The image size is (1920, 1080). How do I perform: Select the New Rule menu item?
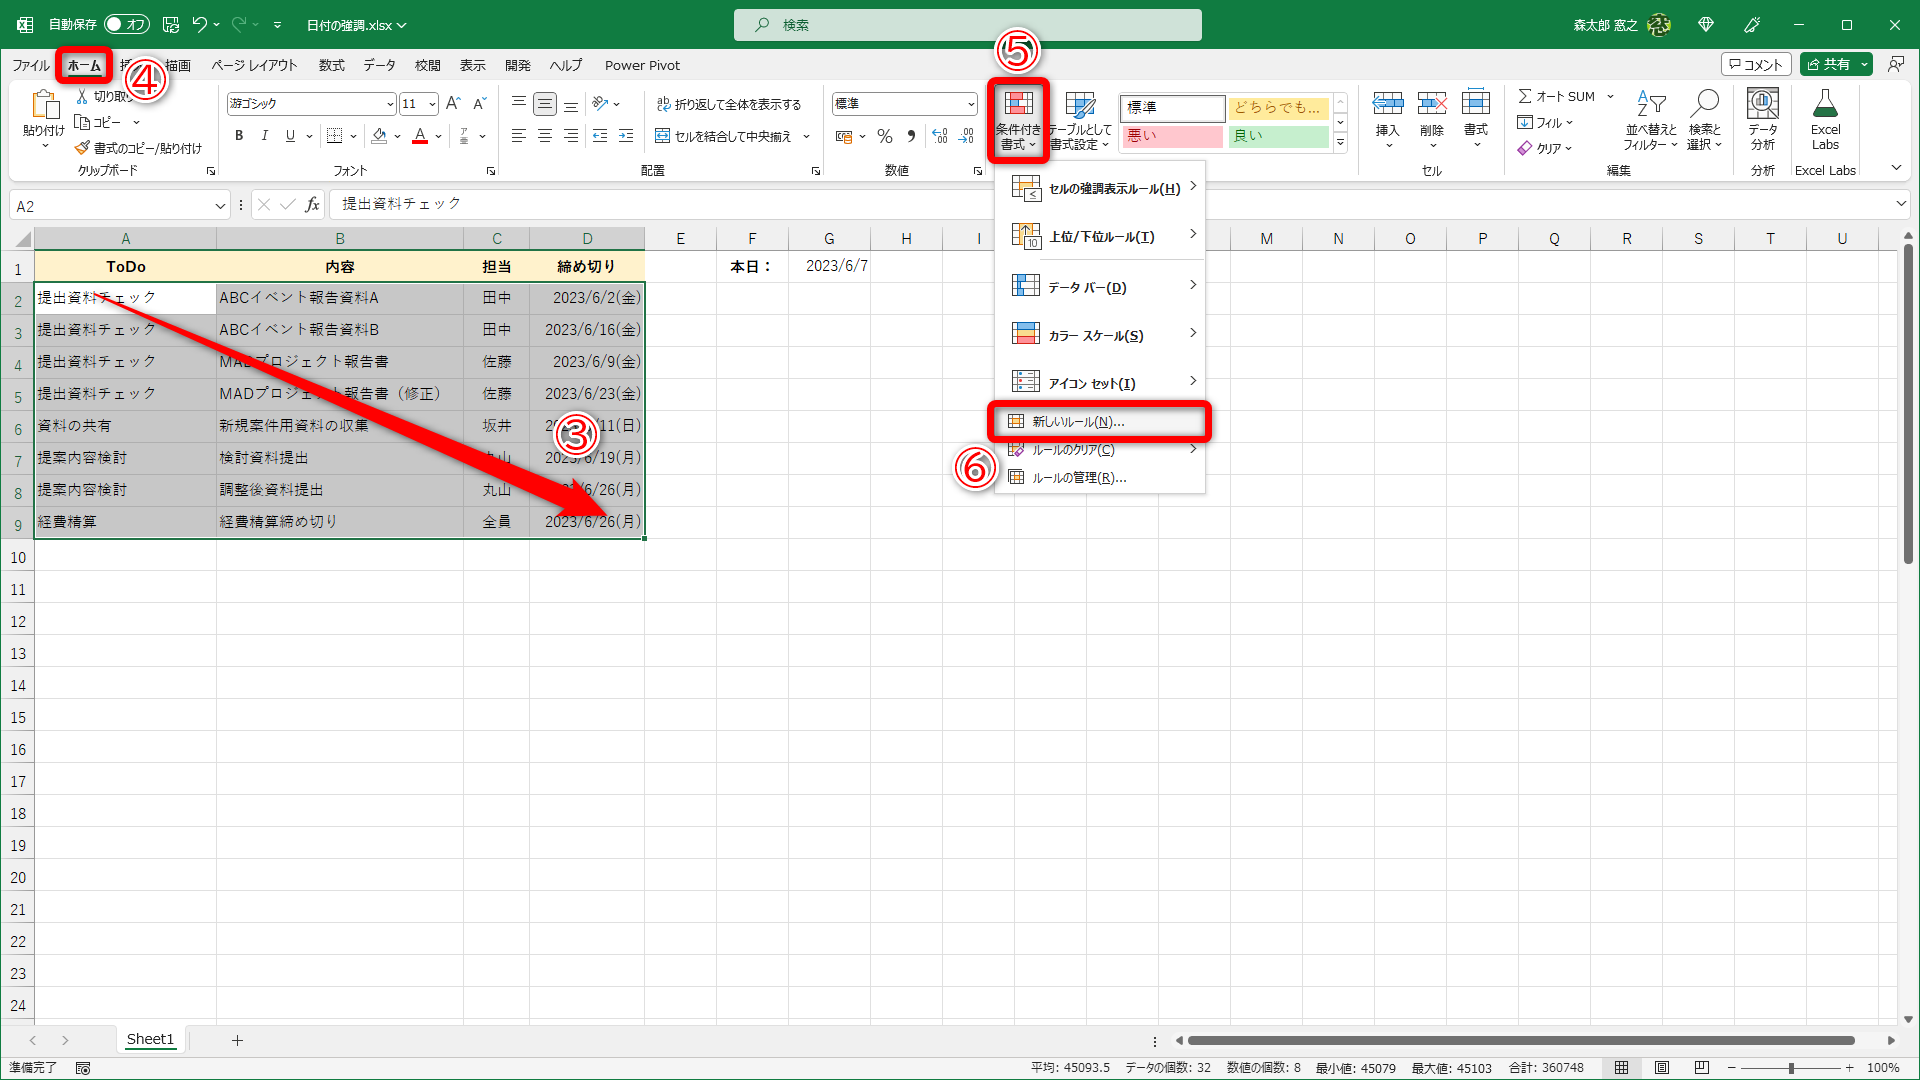pos(1078,422)
